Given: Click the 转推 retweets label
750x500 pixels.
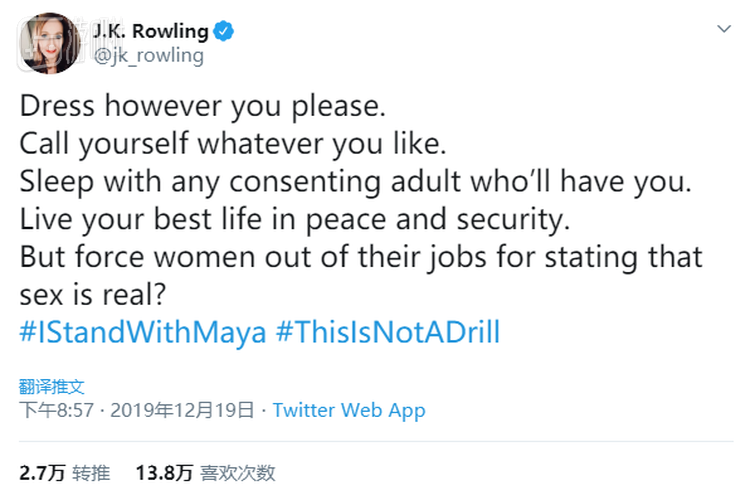Looking at the screenshot, I should tap(92, 473).
